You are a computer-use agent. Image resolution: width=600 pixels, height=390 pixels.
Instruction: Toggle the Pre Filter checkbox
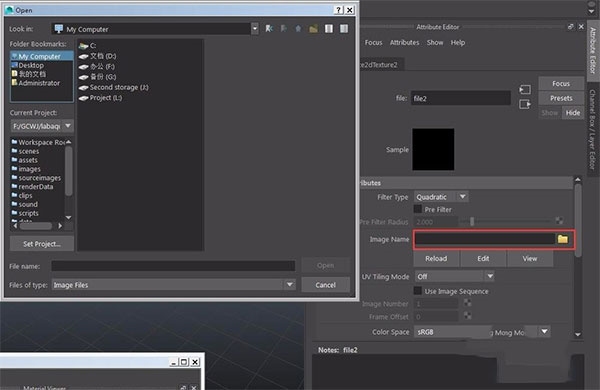418,209
